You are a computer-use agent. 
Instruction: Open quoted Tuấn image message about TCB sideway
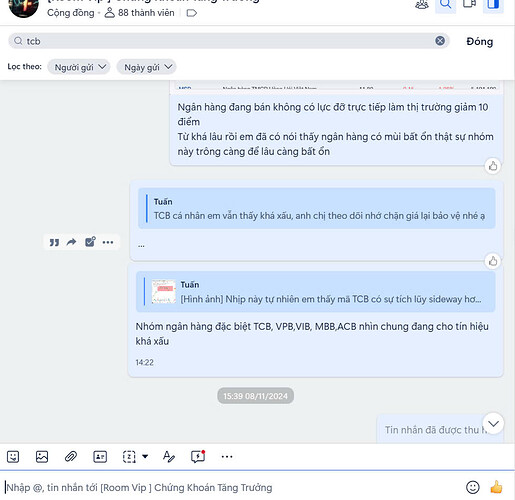click(316, 292)
